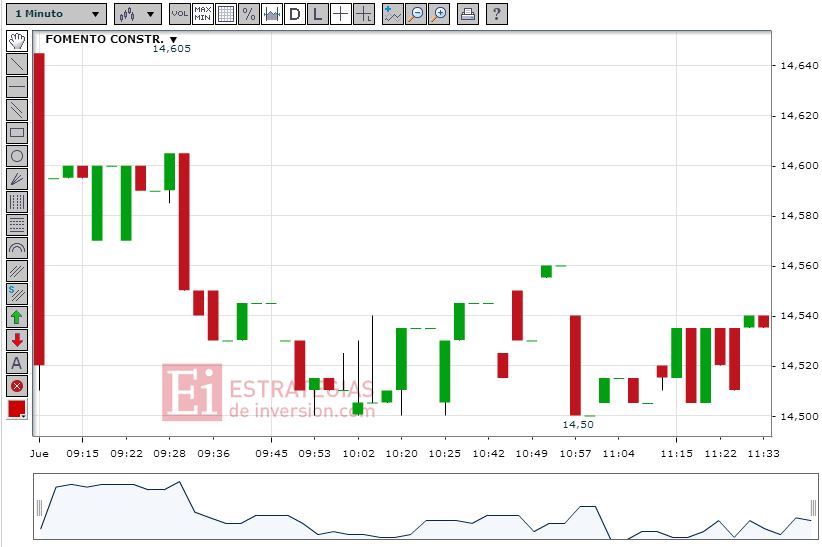Viewport: 822px width, 547px height.
Task: Select the hand pan tool
Action: [17, 40]
